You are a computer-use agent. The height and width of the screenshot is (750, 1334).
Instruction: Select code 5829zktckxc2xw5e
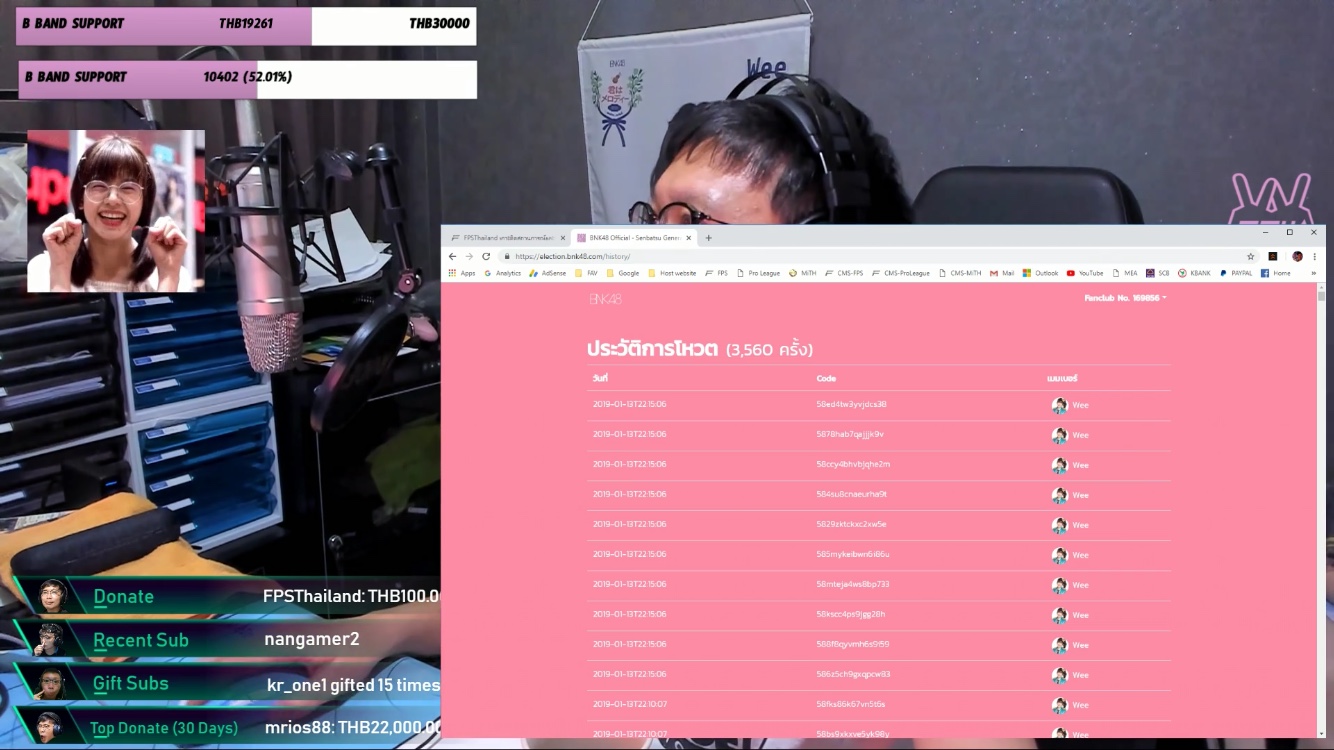coord(851,524)
